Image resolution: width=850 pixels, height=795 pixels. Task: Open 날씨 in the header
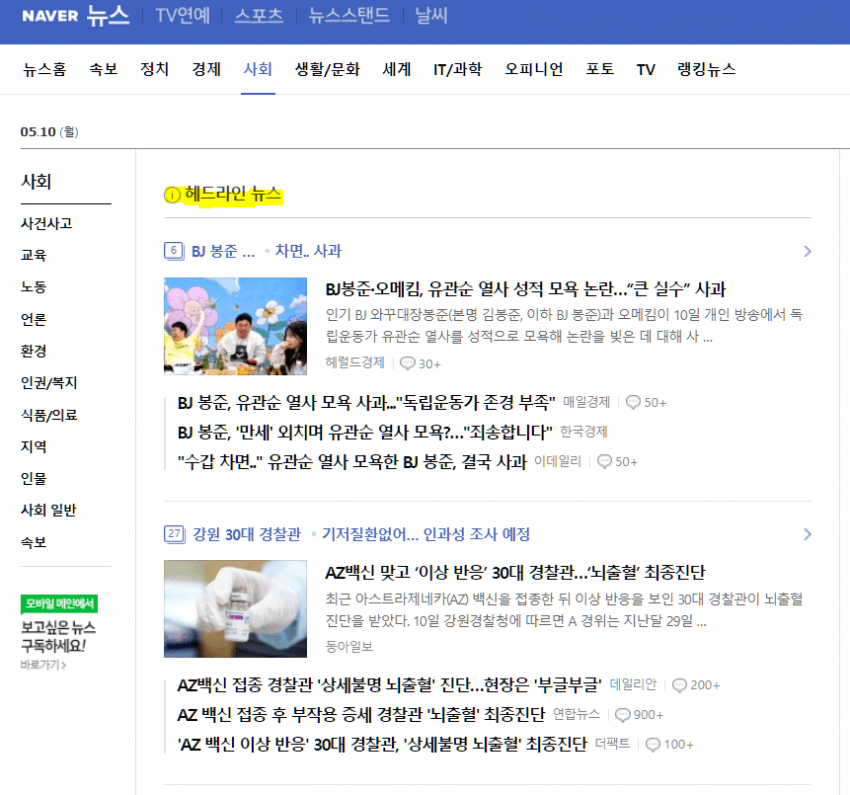[x=431, y=15]
